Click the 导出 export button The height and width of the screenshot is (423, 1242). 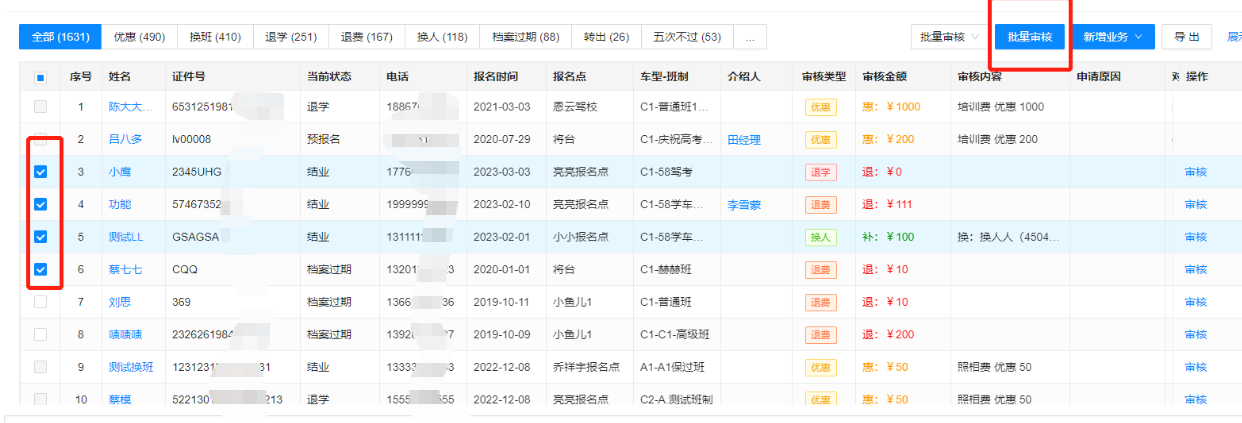point(1187,37)
